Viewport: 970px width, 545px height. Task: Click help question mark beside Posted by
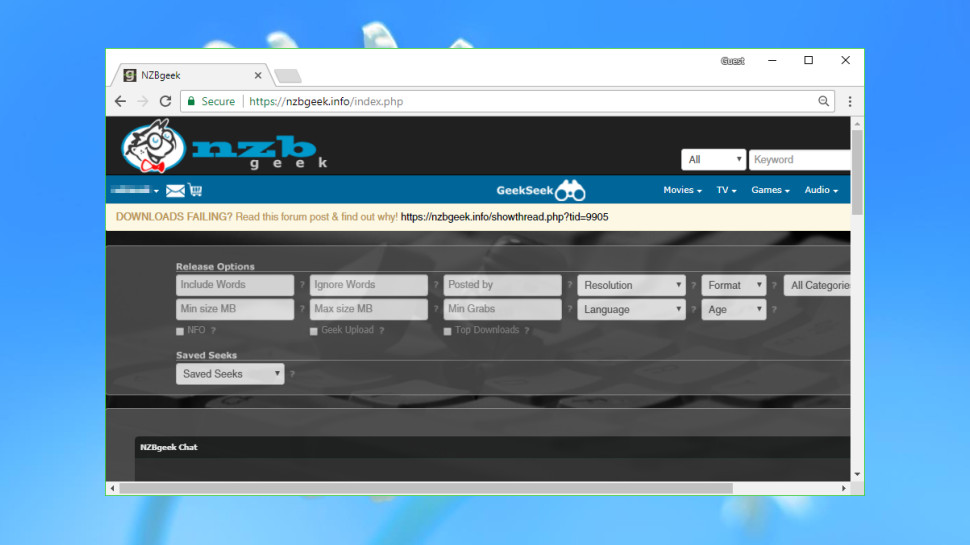tap(569, 285)
